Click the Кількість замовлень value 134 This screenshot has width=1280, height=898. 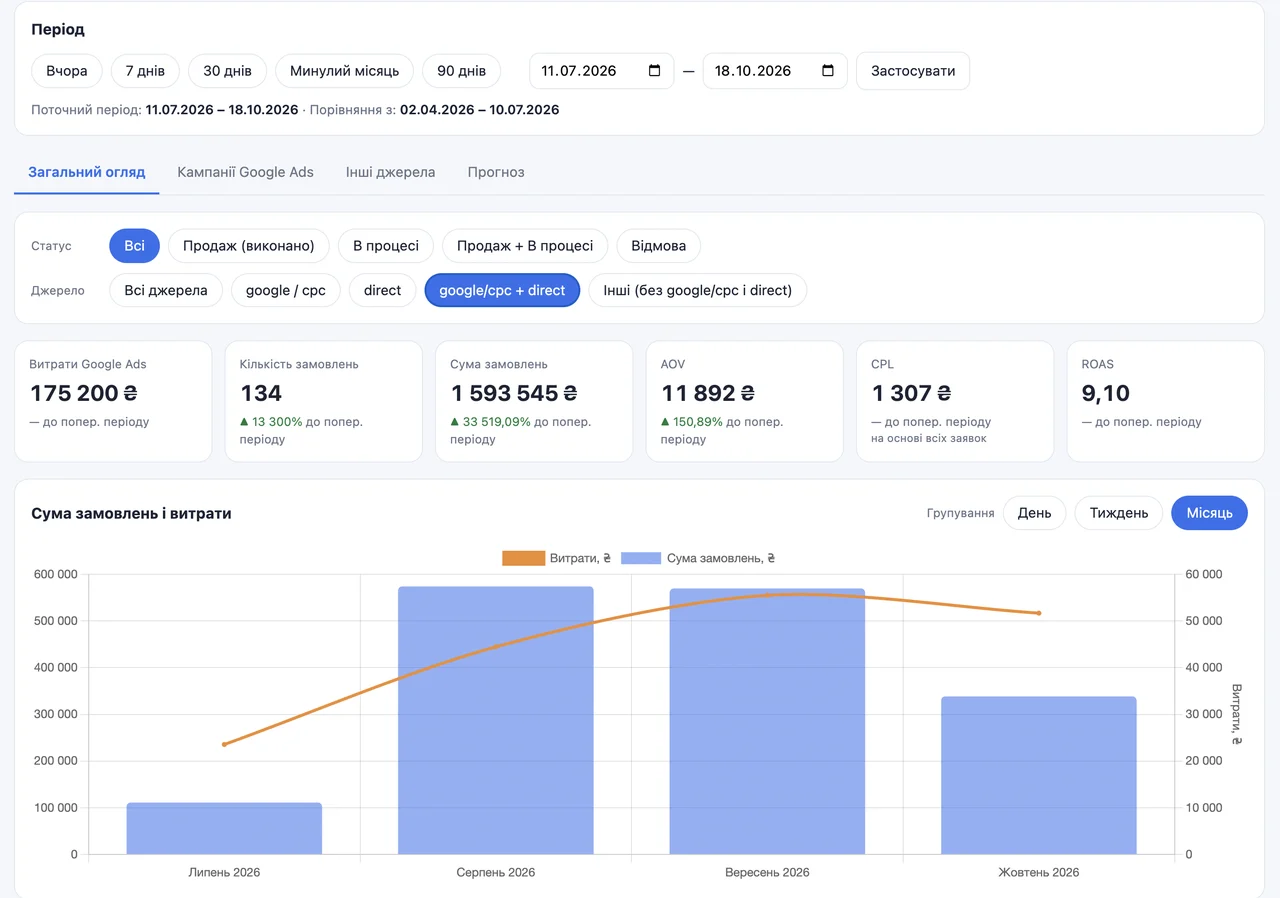(x=261, y=393)
